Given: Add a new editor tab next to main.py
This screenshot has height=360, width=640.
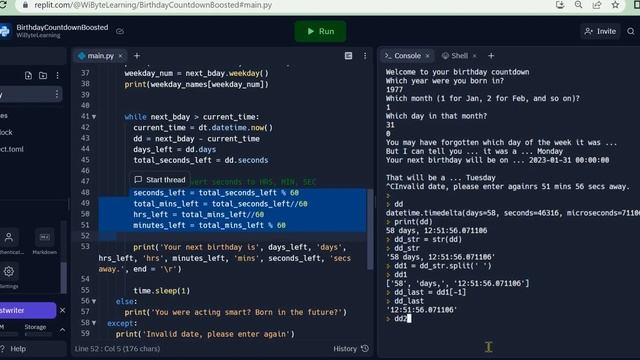Looking at the screenshot, I should coord(137,56).
